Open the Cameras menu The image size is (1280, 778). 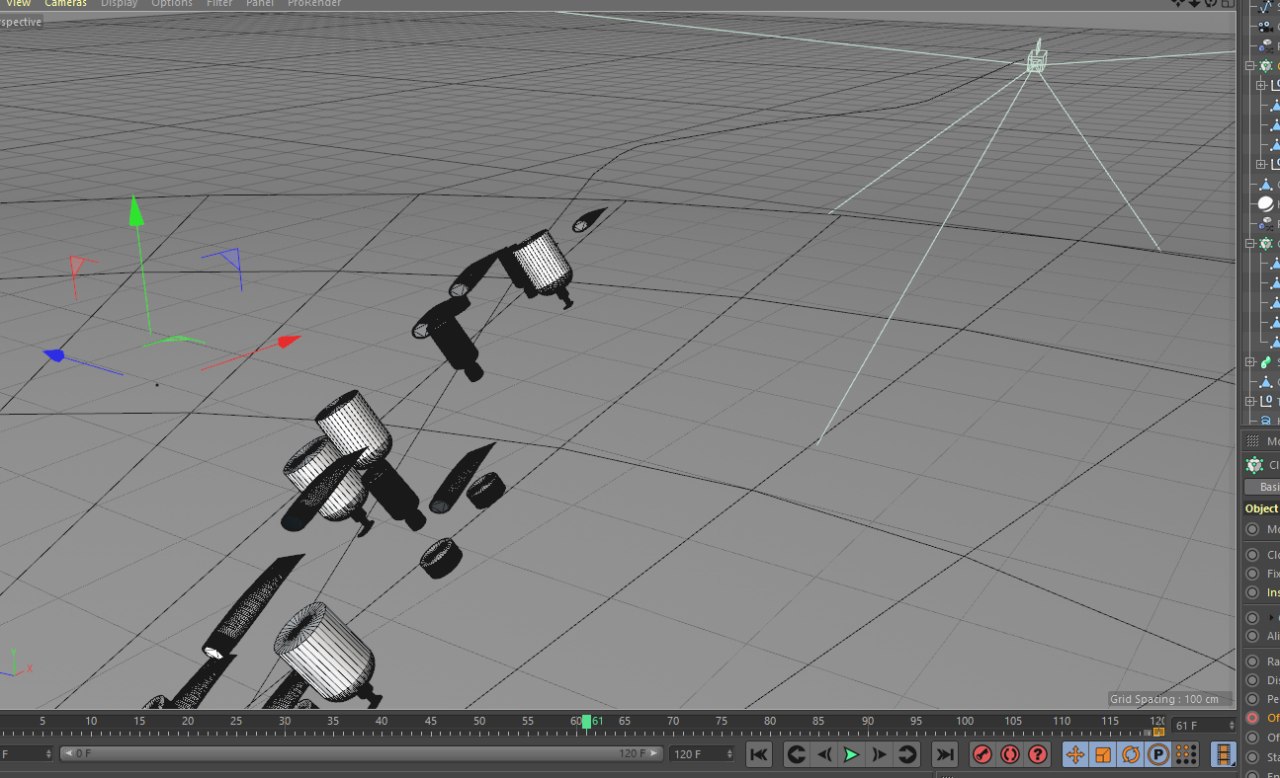coord(65,3)
